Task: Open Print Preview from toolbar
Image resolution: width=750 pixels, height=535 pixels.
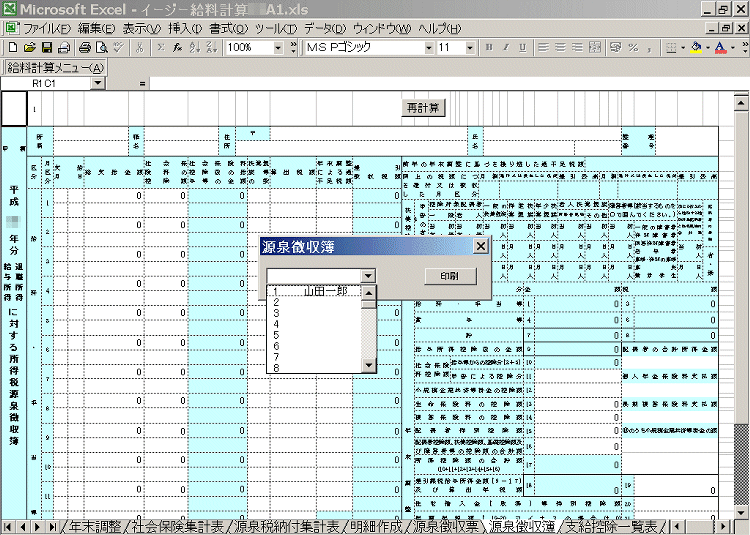Action: point(101,47)
